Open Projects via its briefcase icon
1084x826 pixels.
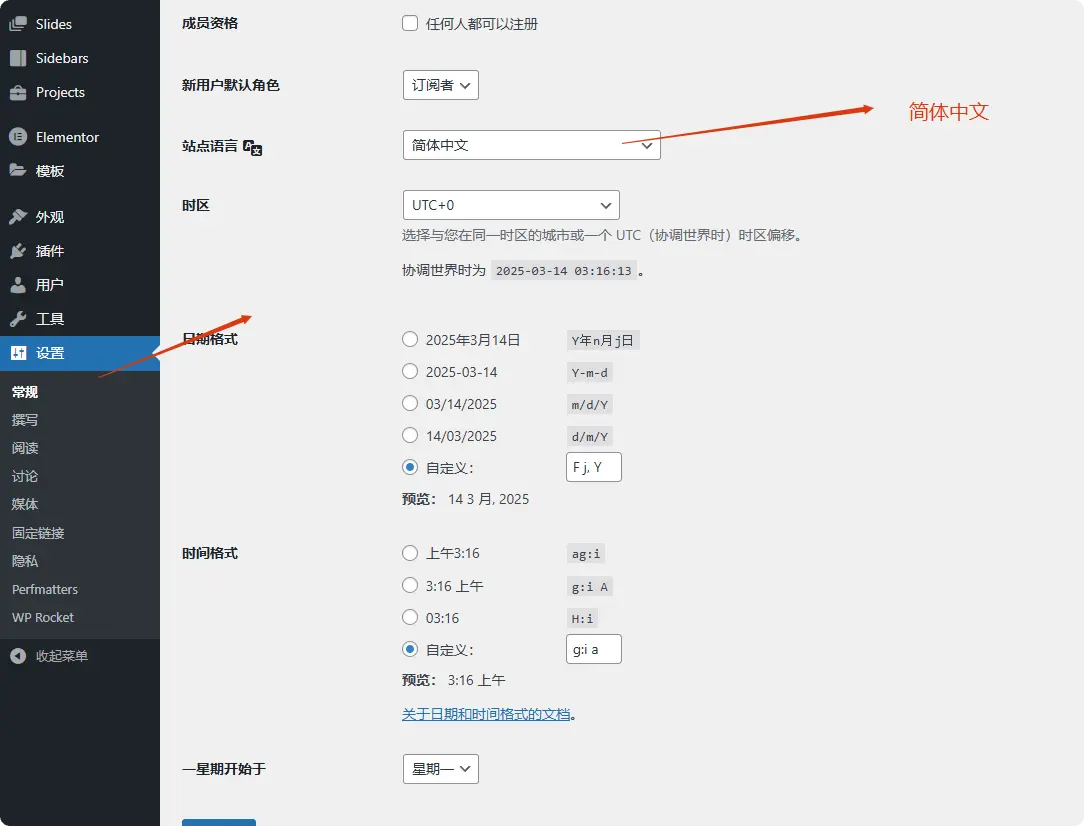(x=18, y=92)
